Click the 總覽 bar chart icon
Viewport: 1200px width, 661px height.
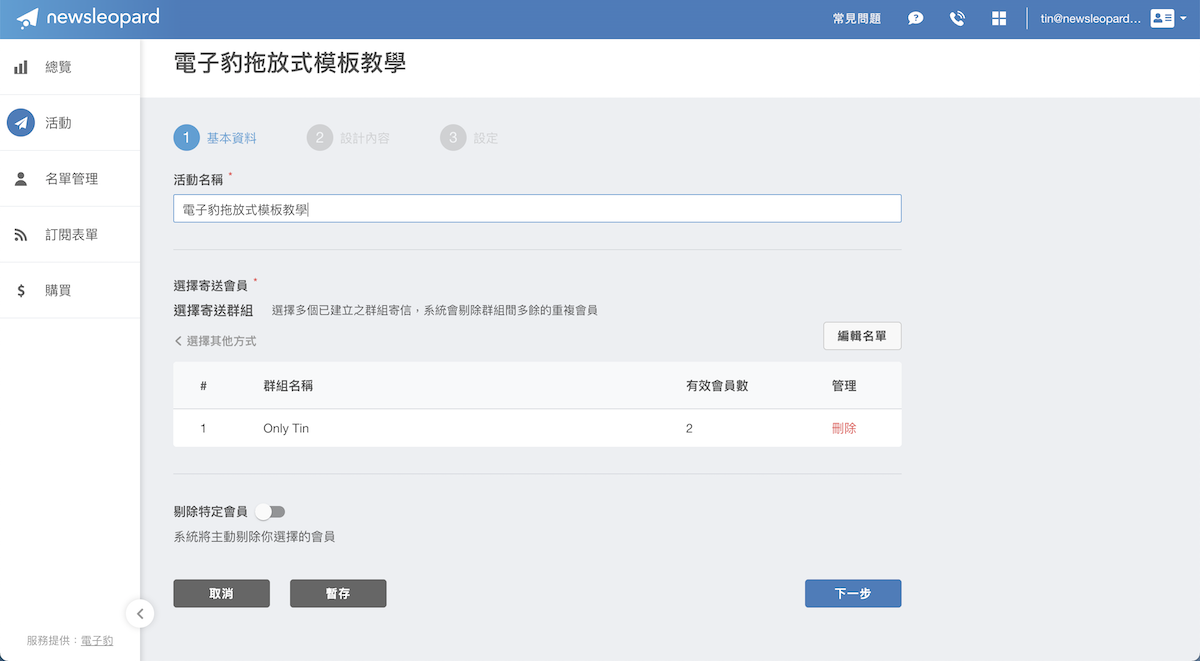pos(21,67)
